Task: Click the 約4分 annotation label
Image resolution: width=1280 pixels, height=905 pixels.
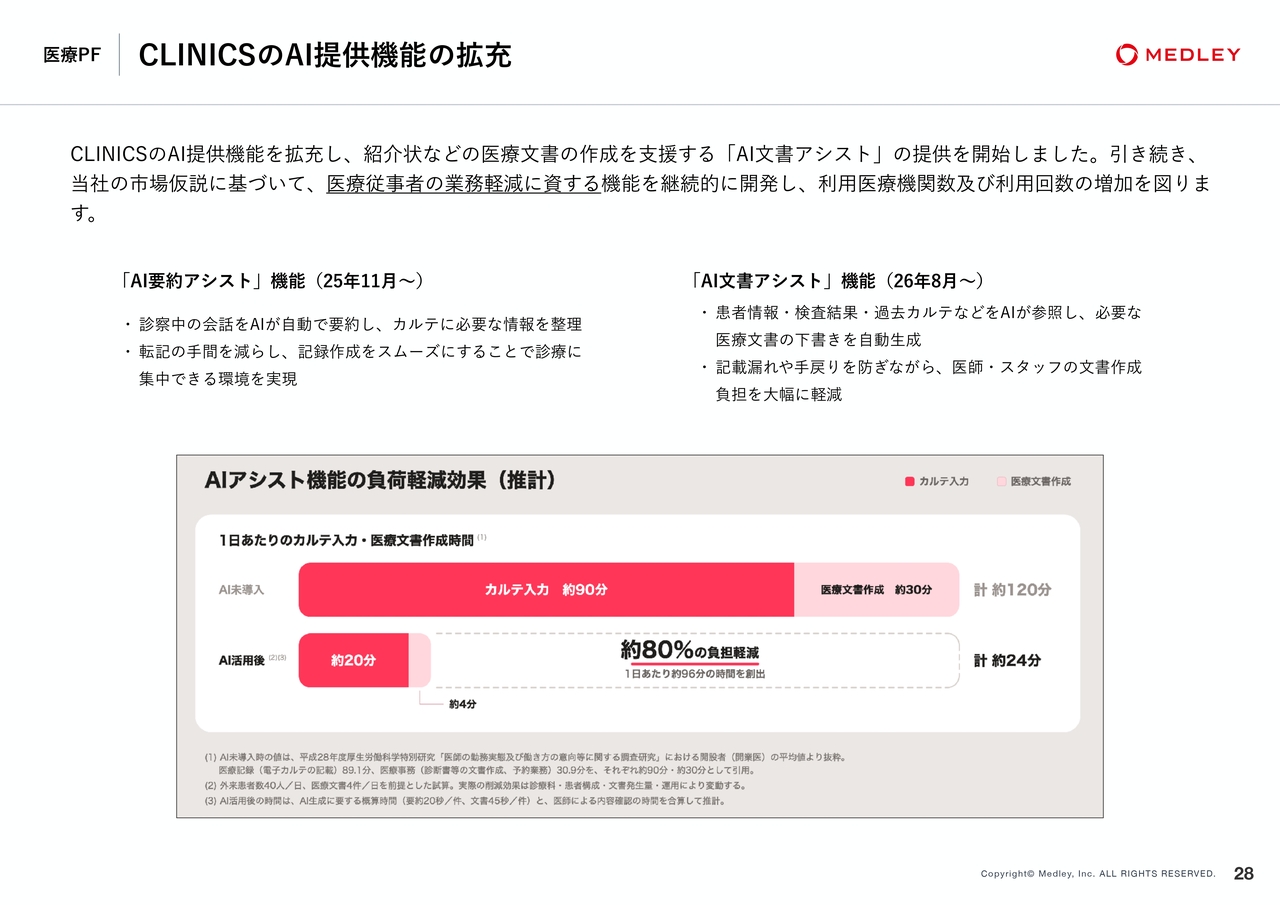Action: [462, 705]
